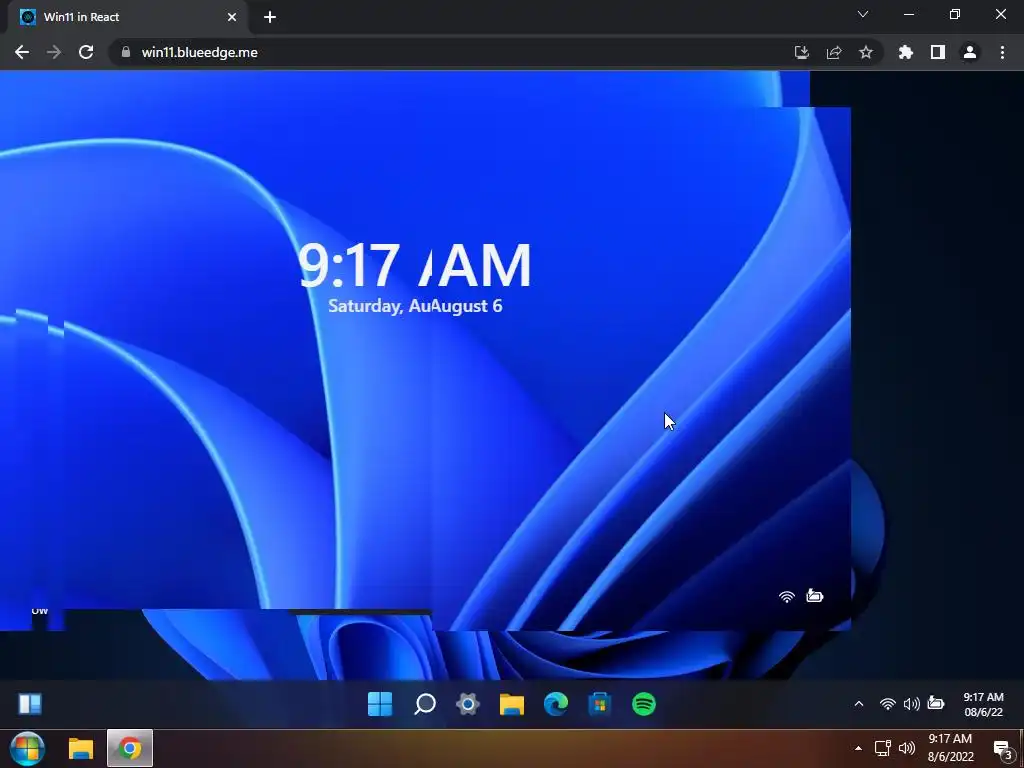Screen dimensions: 1024x768
Task: Open the Win11 Start menu
Action: coord(380,704)
